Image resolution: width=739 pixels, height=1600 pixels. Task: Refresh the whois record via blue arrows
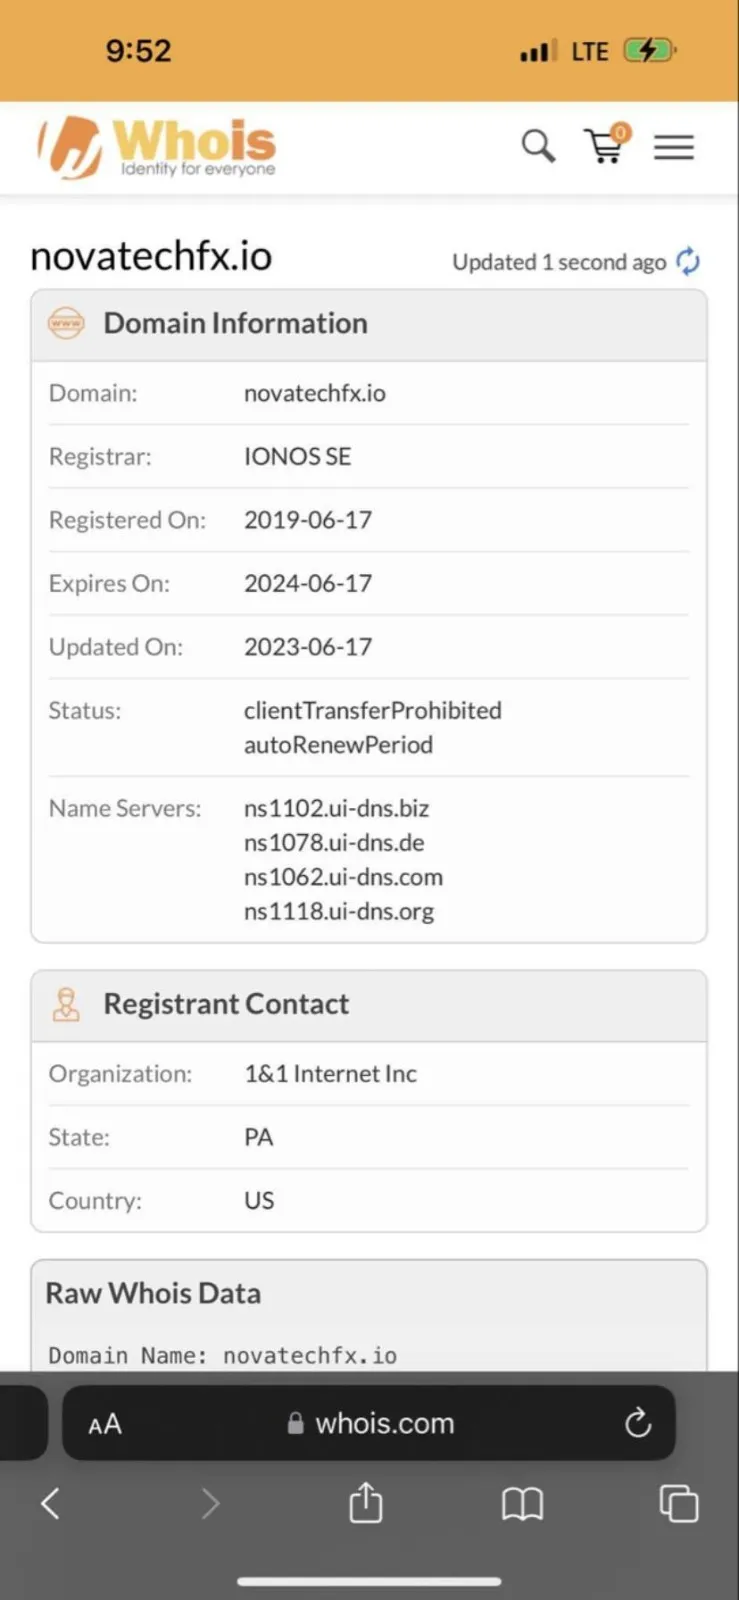(x=688, y=261)
